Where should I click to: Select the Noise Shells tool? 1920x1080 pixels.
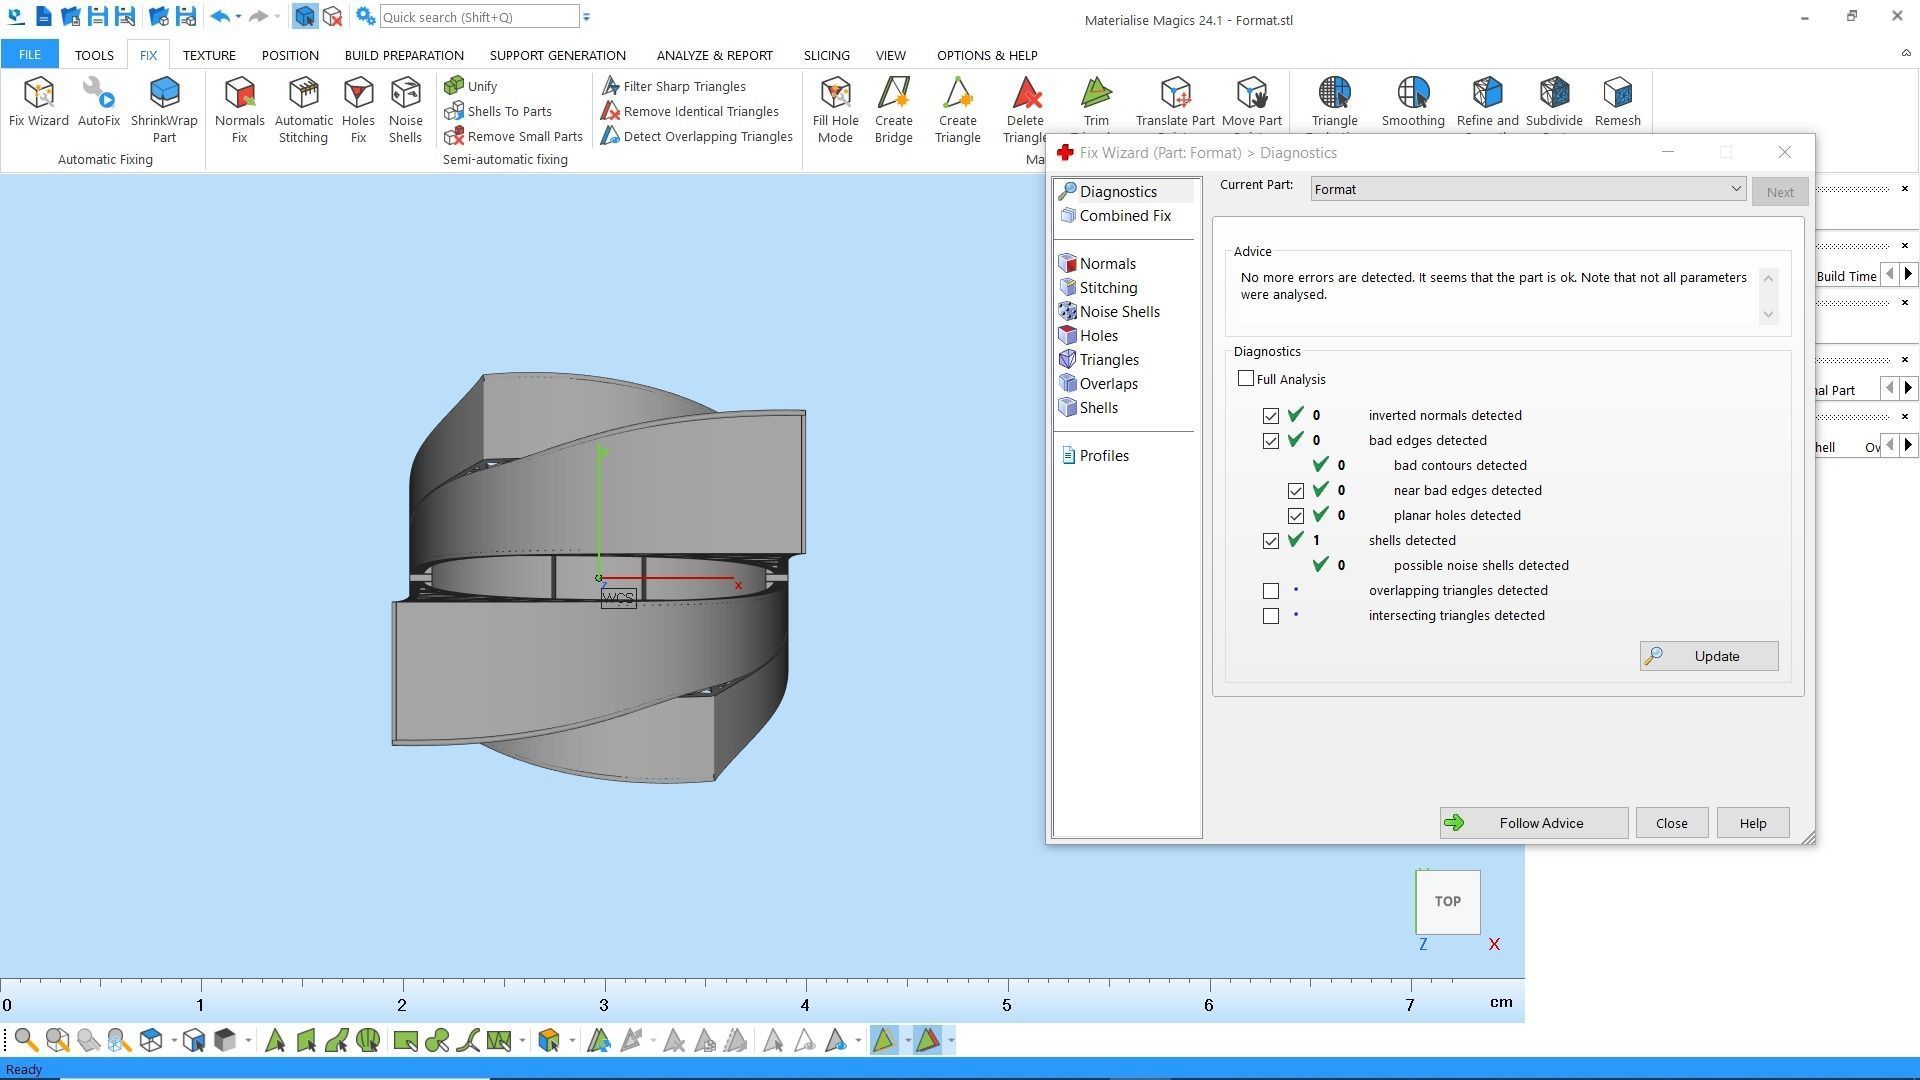pos(405,110)
